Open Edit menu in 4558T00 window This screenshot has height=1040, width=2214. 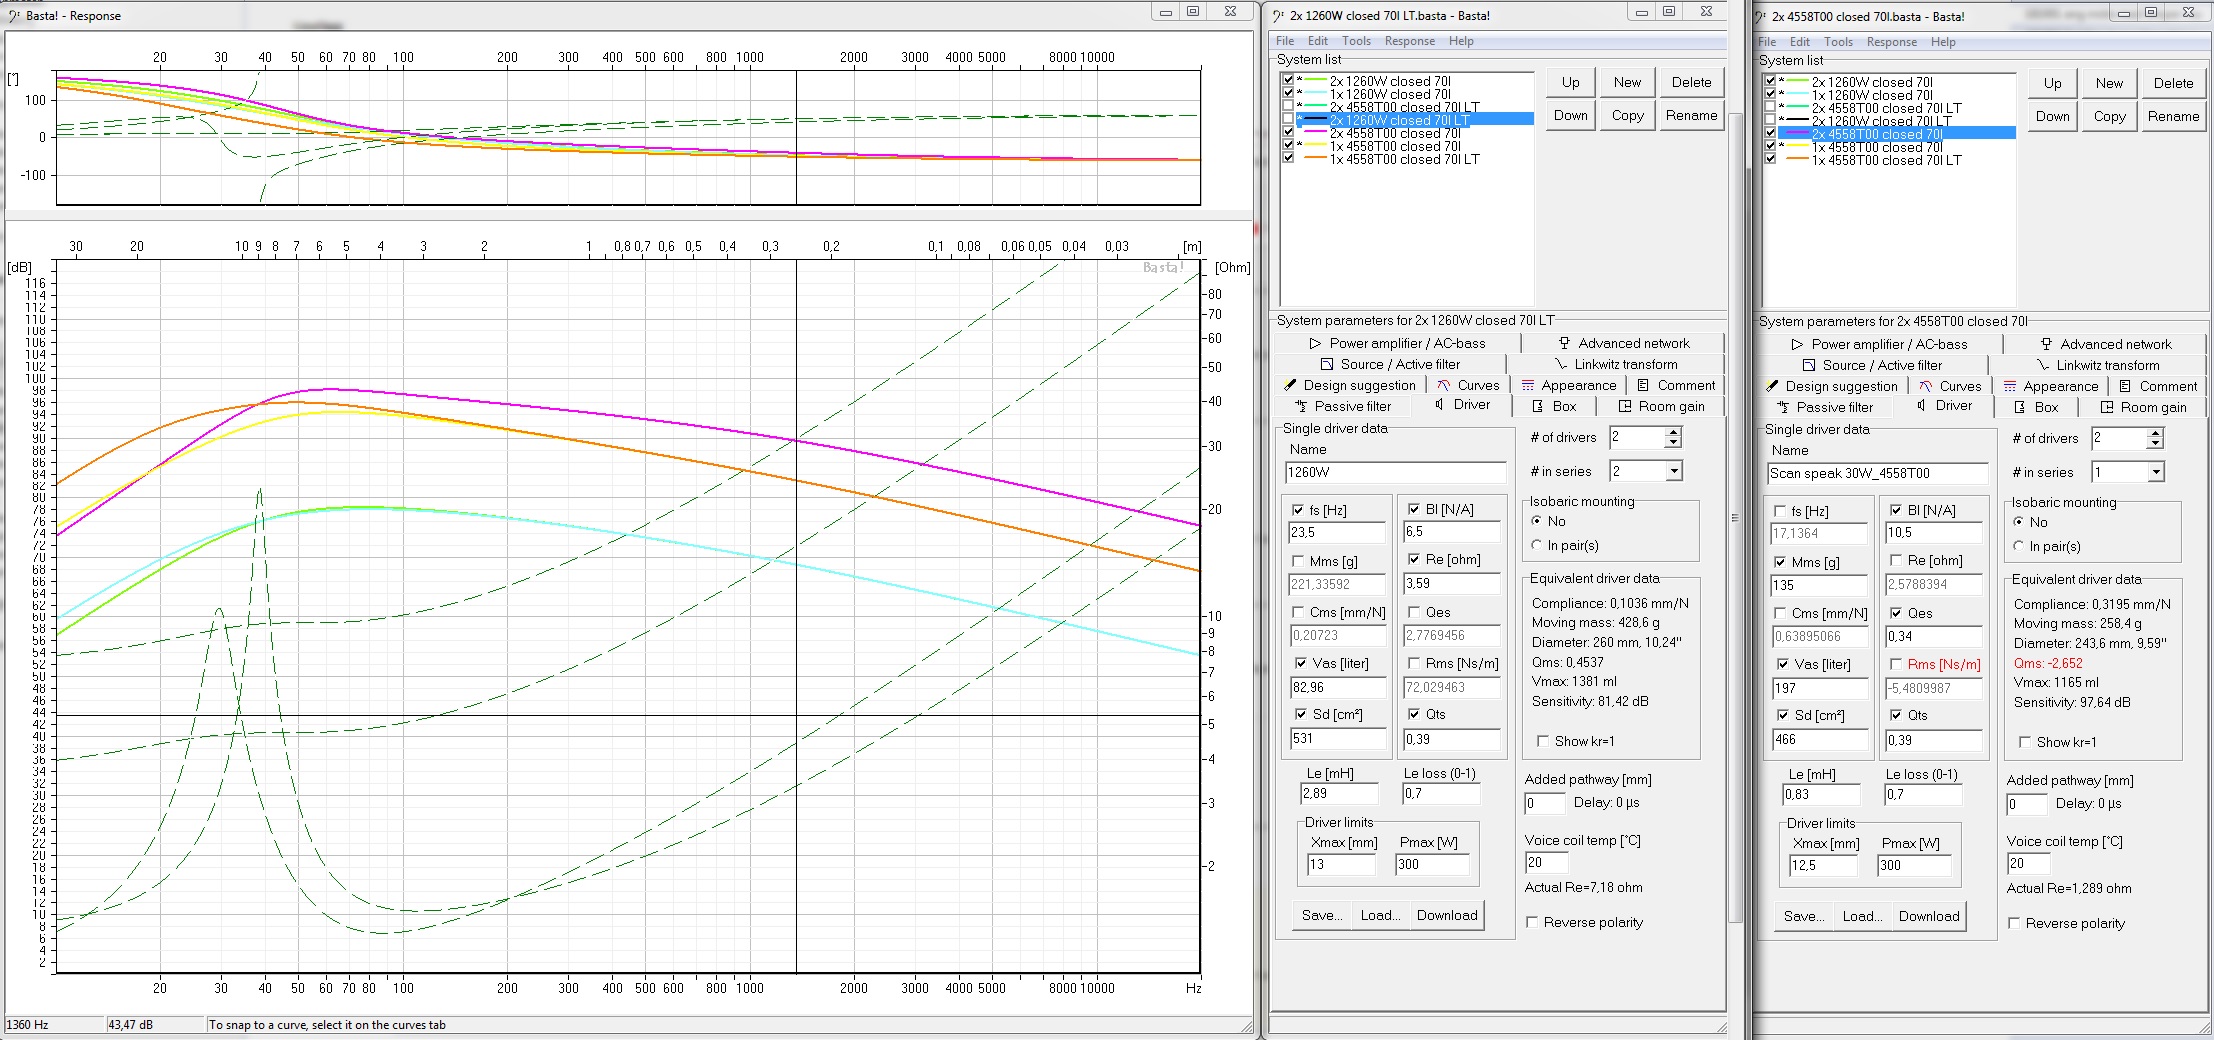coord(1800,42)
